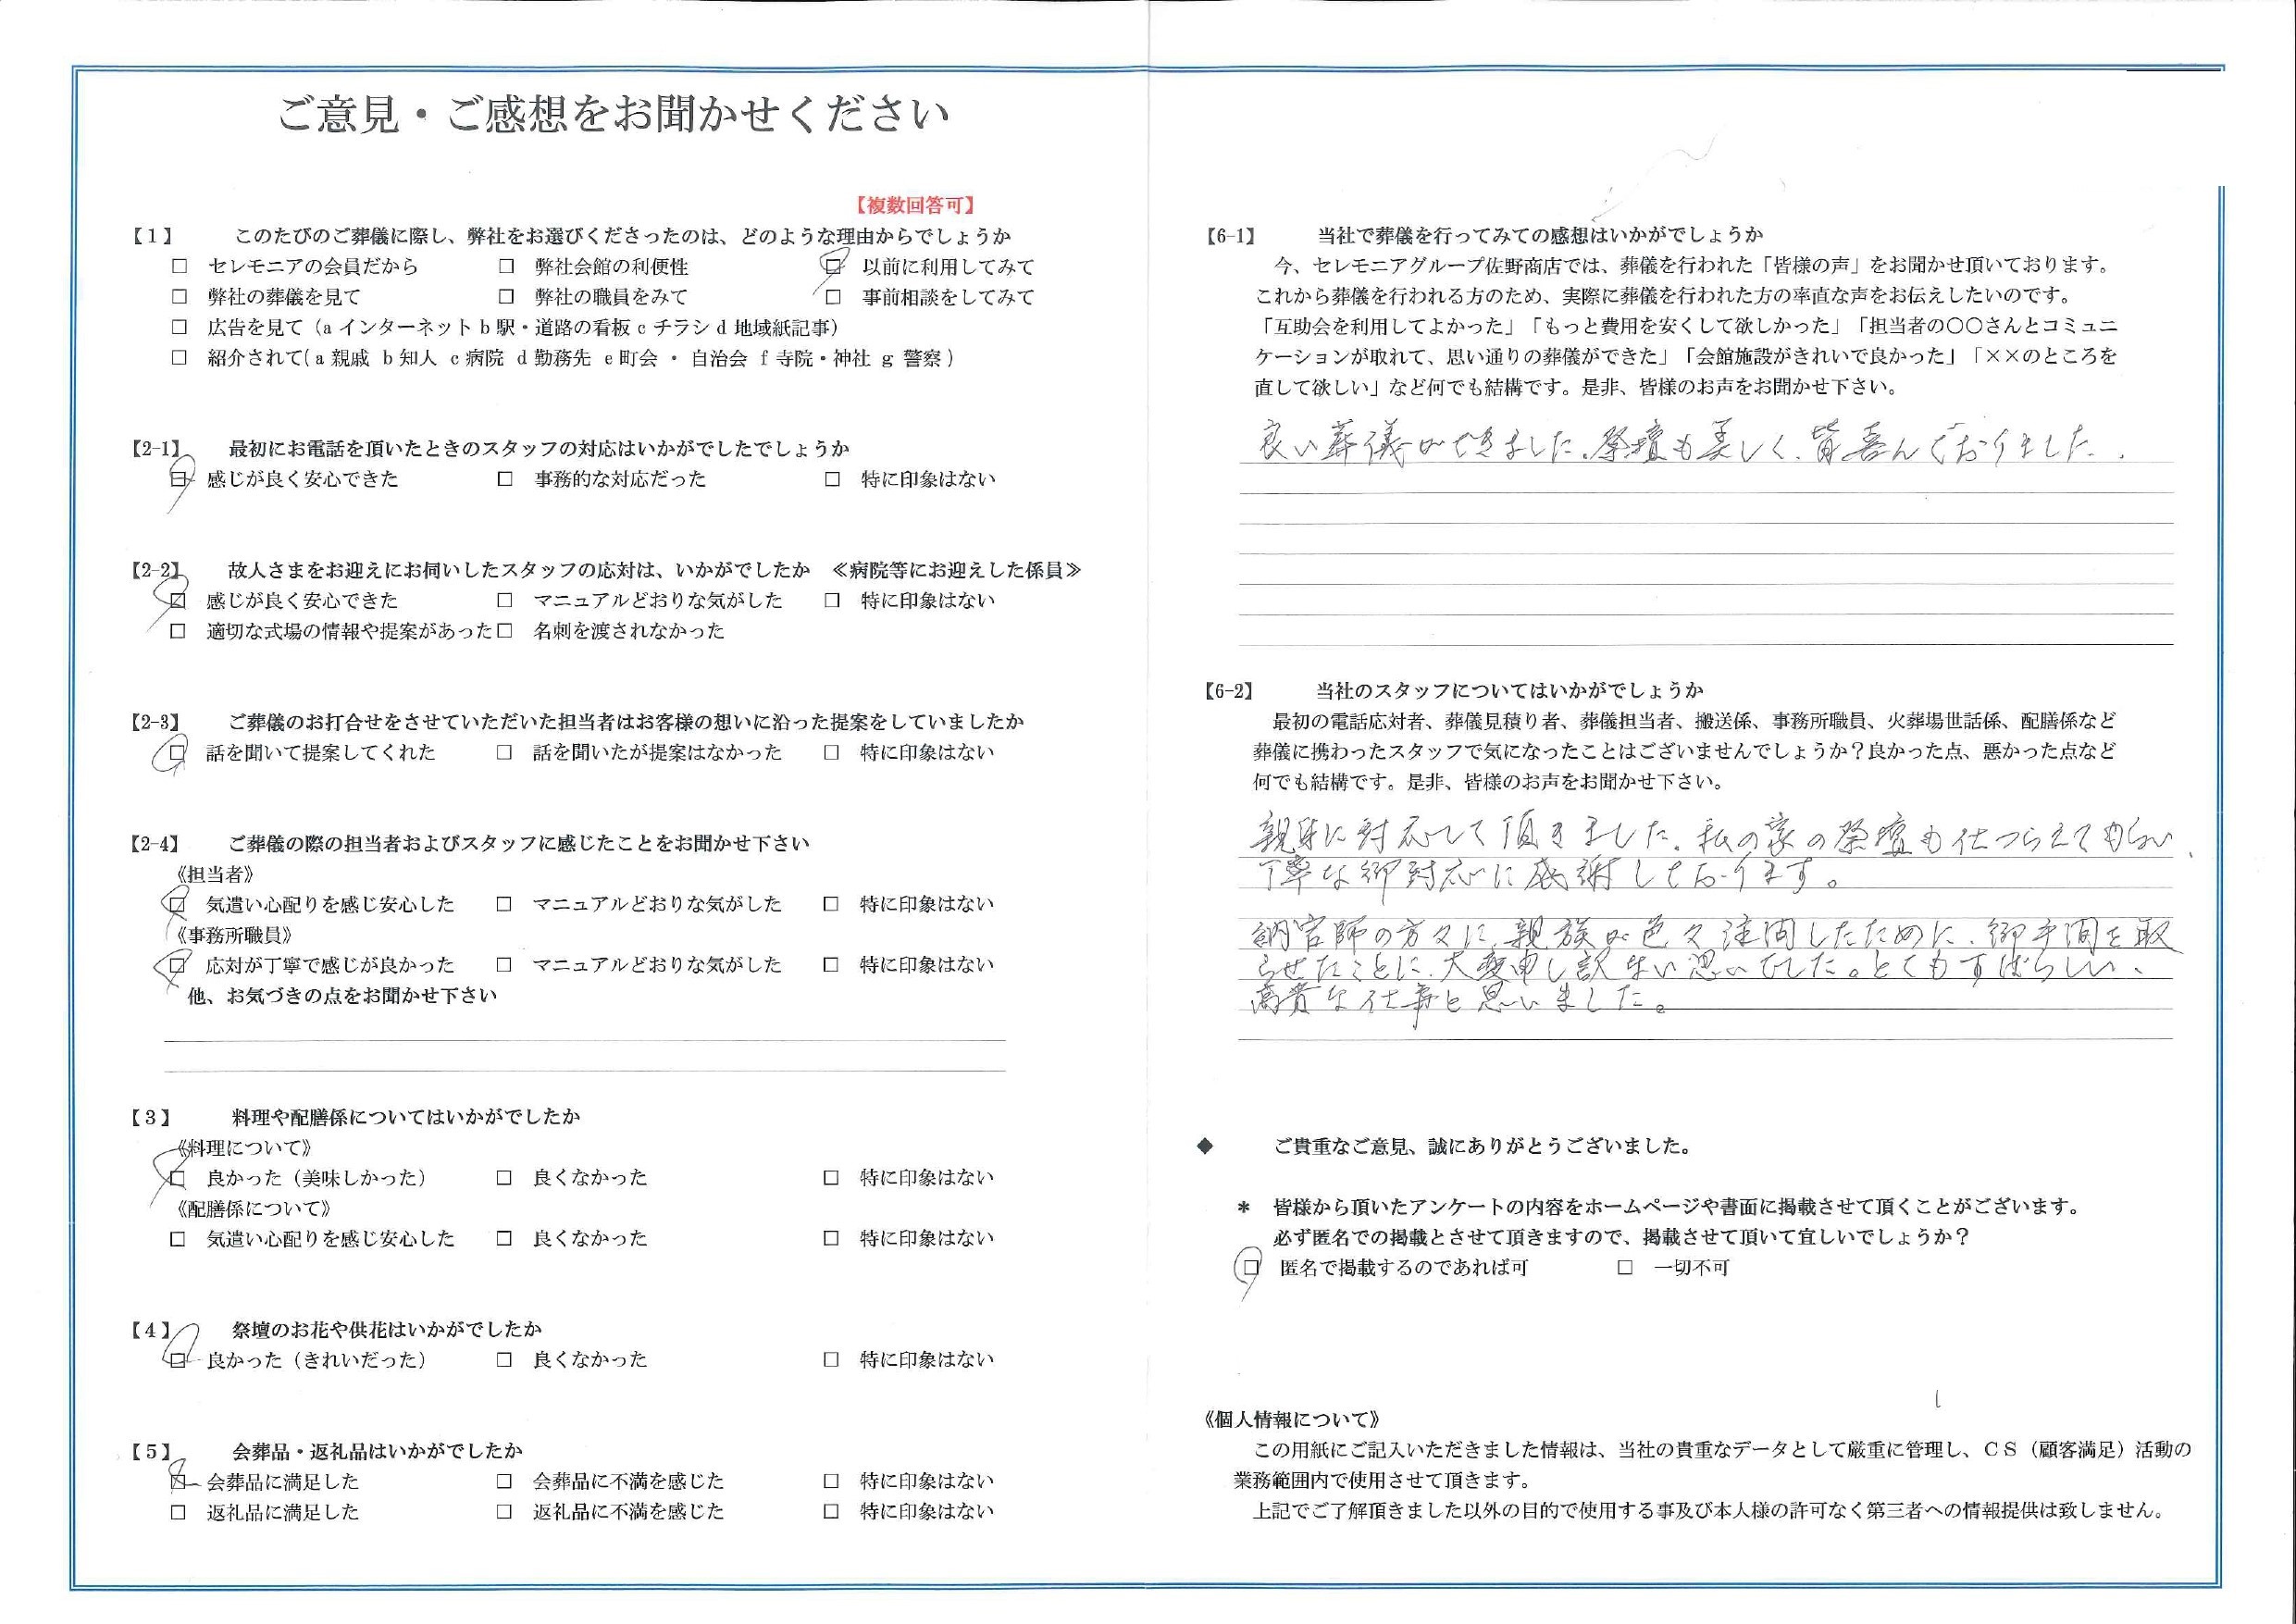The height and width of the screenshot is (1624, 2296).
Task: Check the 一切不可 box
Action: (x=1625, y=1268)
